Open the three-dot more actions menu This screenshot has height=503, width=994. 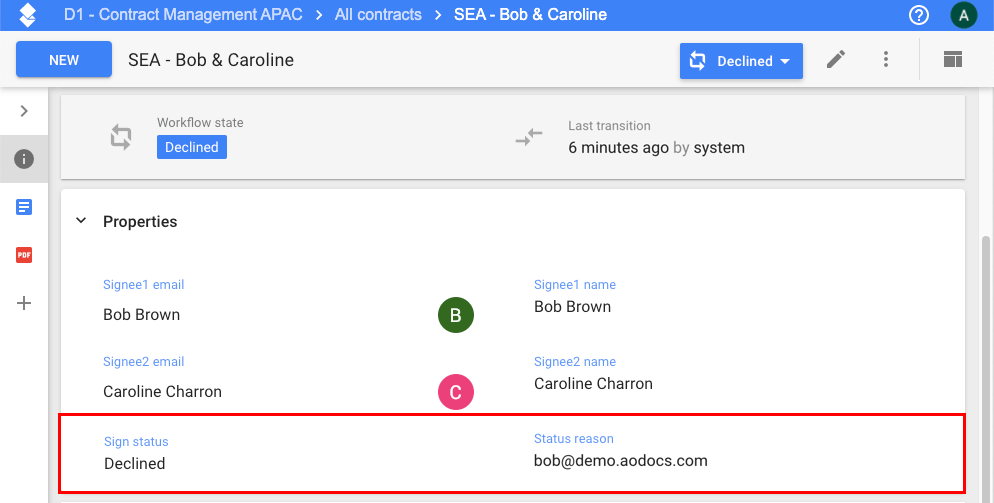886,60
